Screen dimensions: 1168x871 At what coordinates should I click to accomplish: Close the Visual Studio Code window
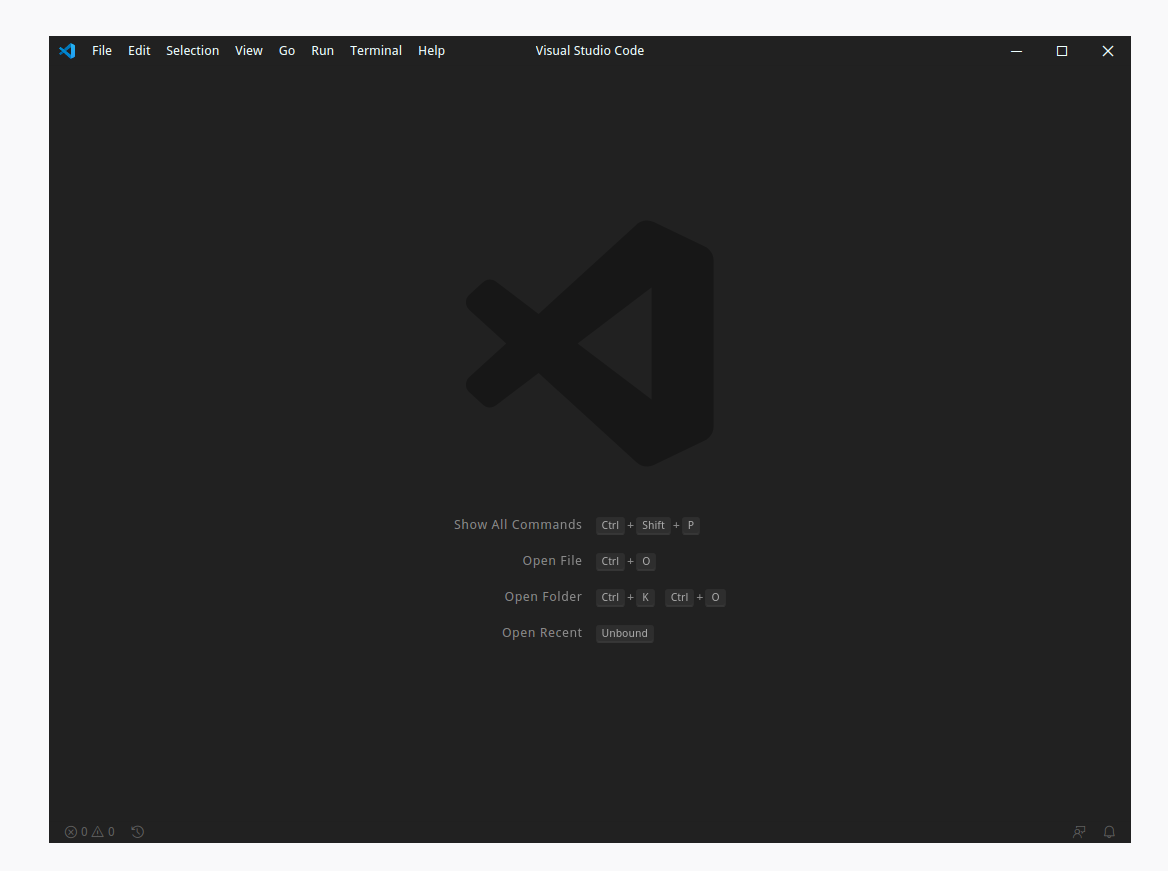coord(1108,51)
